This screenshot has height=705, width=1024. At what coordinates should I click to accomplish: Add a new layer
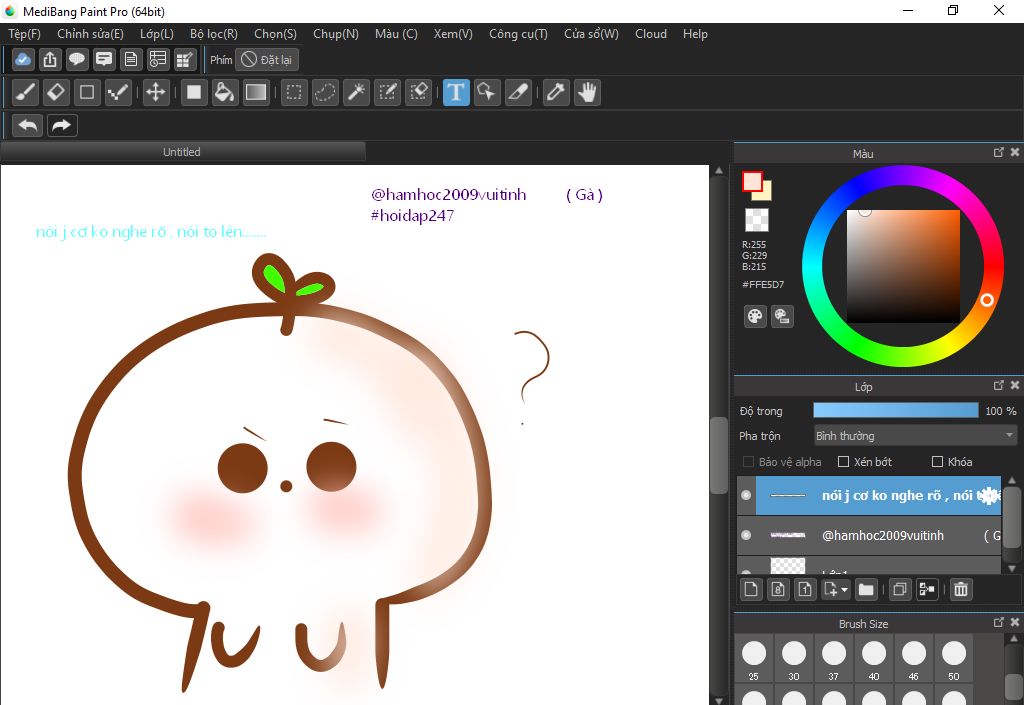(x=751, y=589)
